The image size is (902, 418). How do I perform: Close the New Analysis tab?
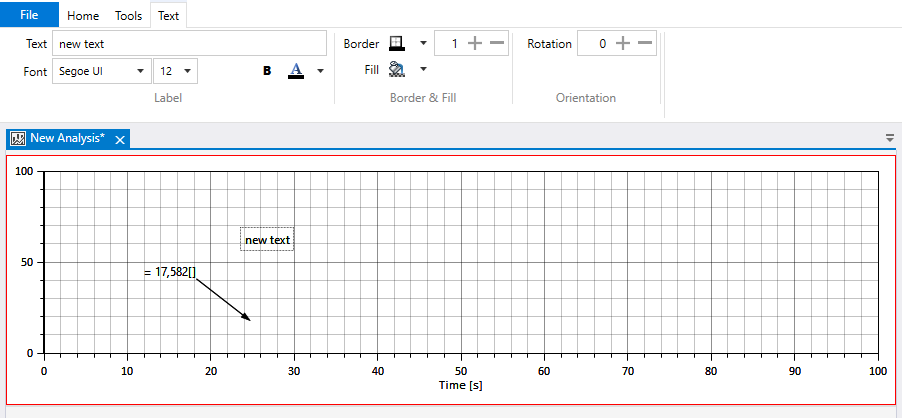click(120, 140)
